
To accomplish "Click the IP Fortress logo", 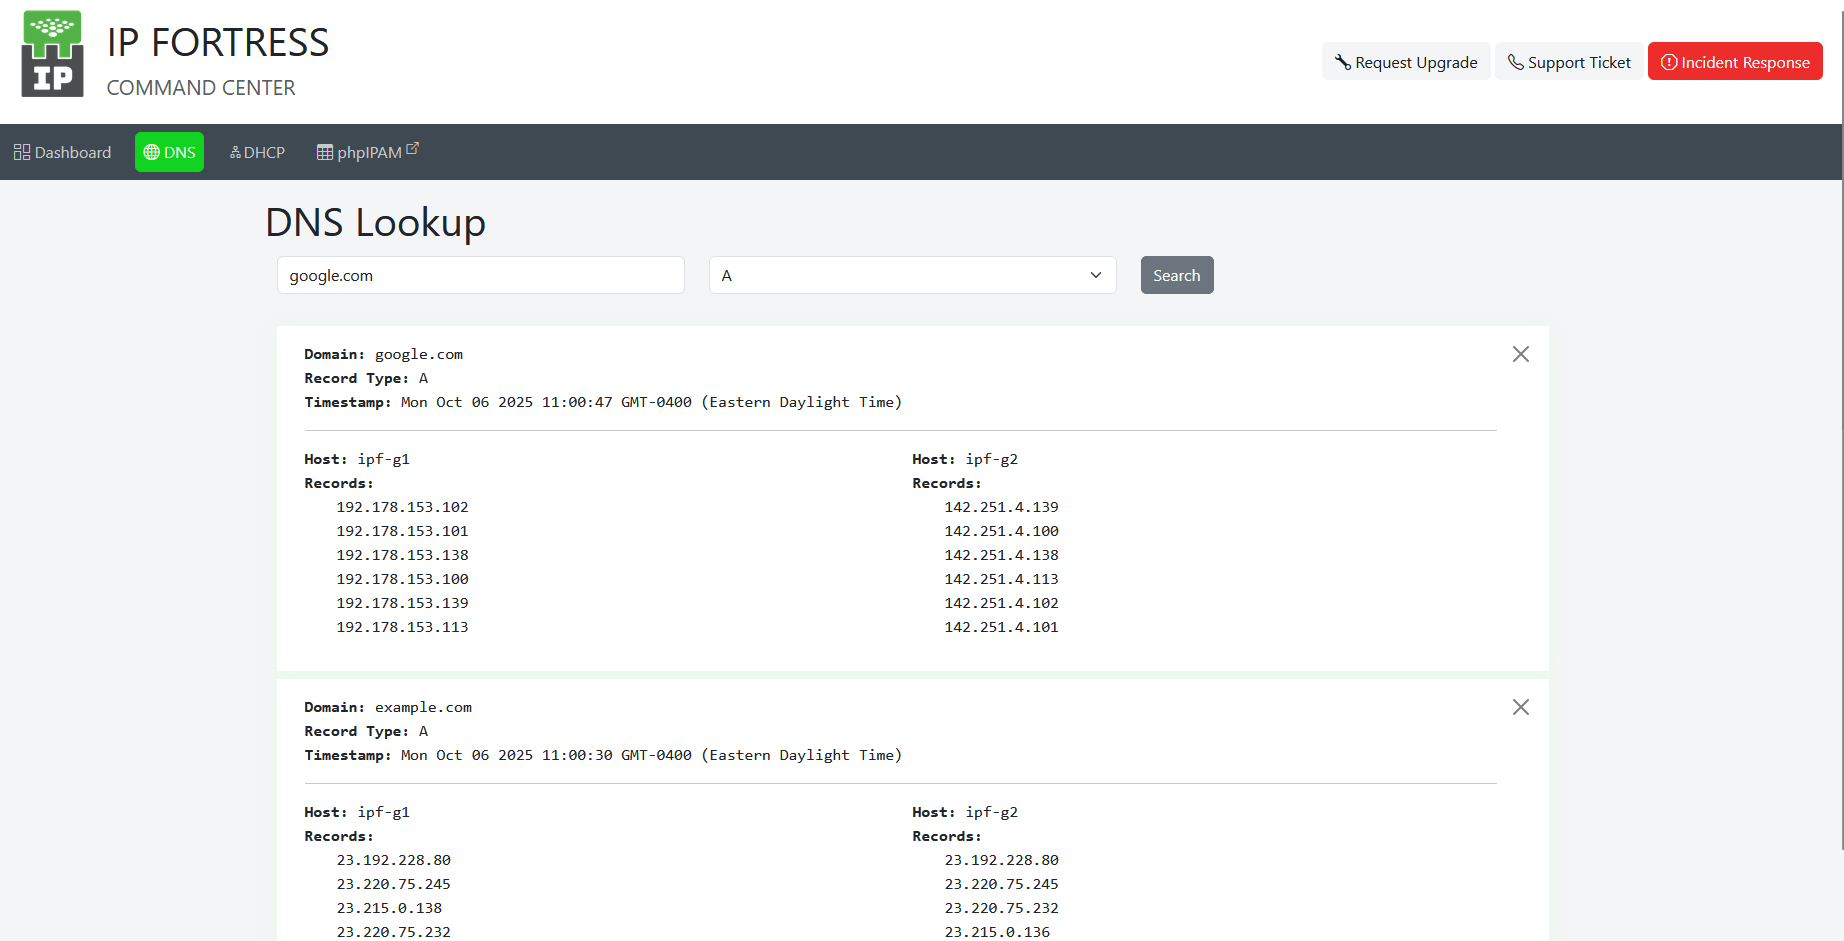I will (x=53, y=52).
